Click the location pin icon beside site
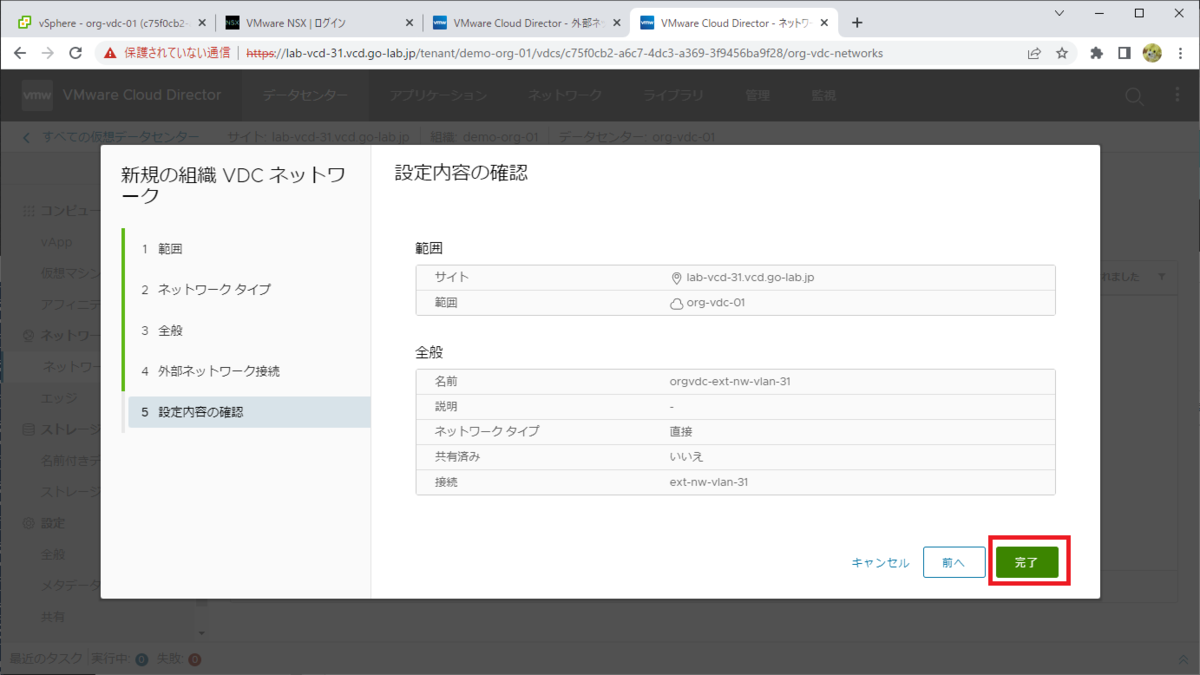The width and height of the screenshot is (1200, 675). tap(677, 278)
